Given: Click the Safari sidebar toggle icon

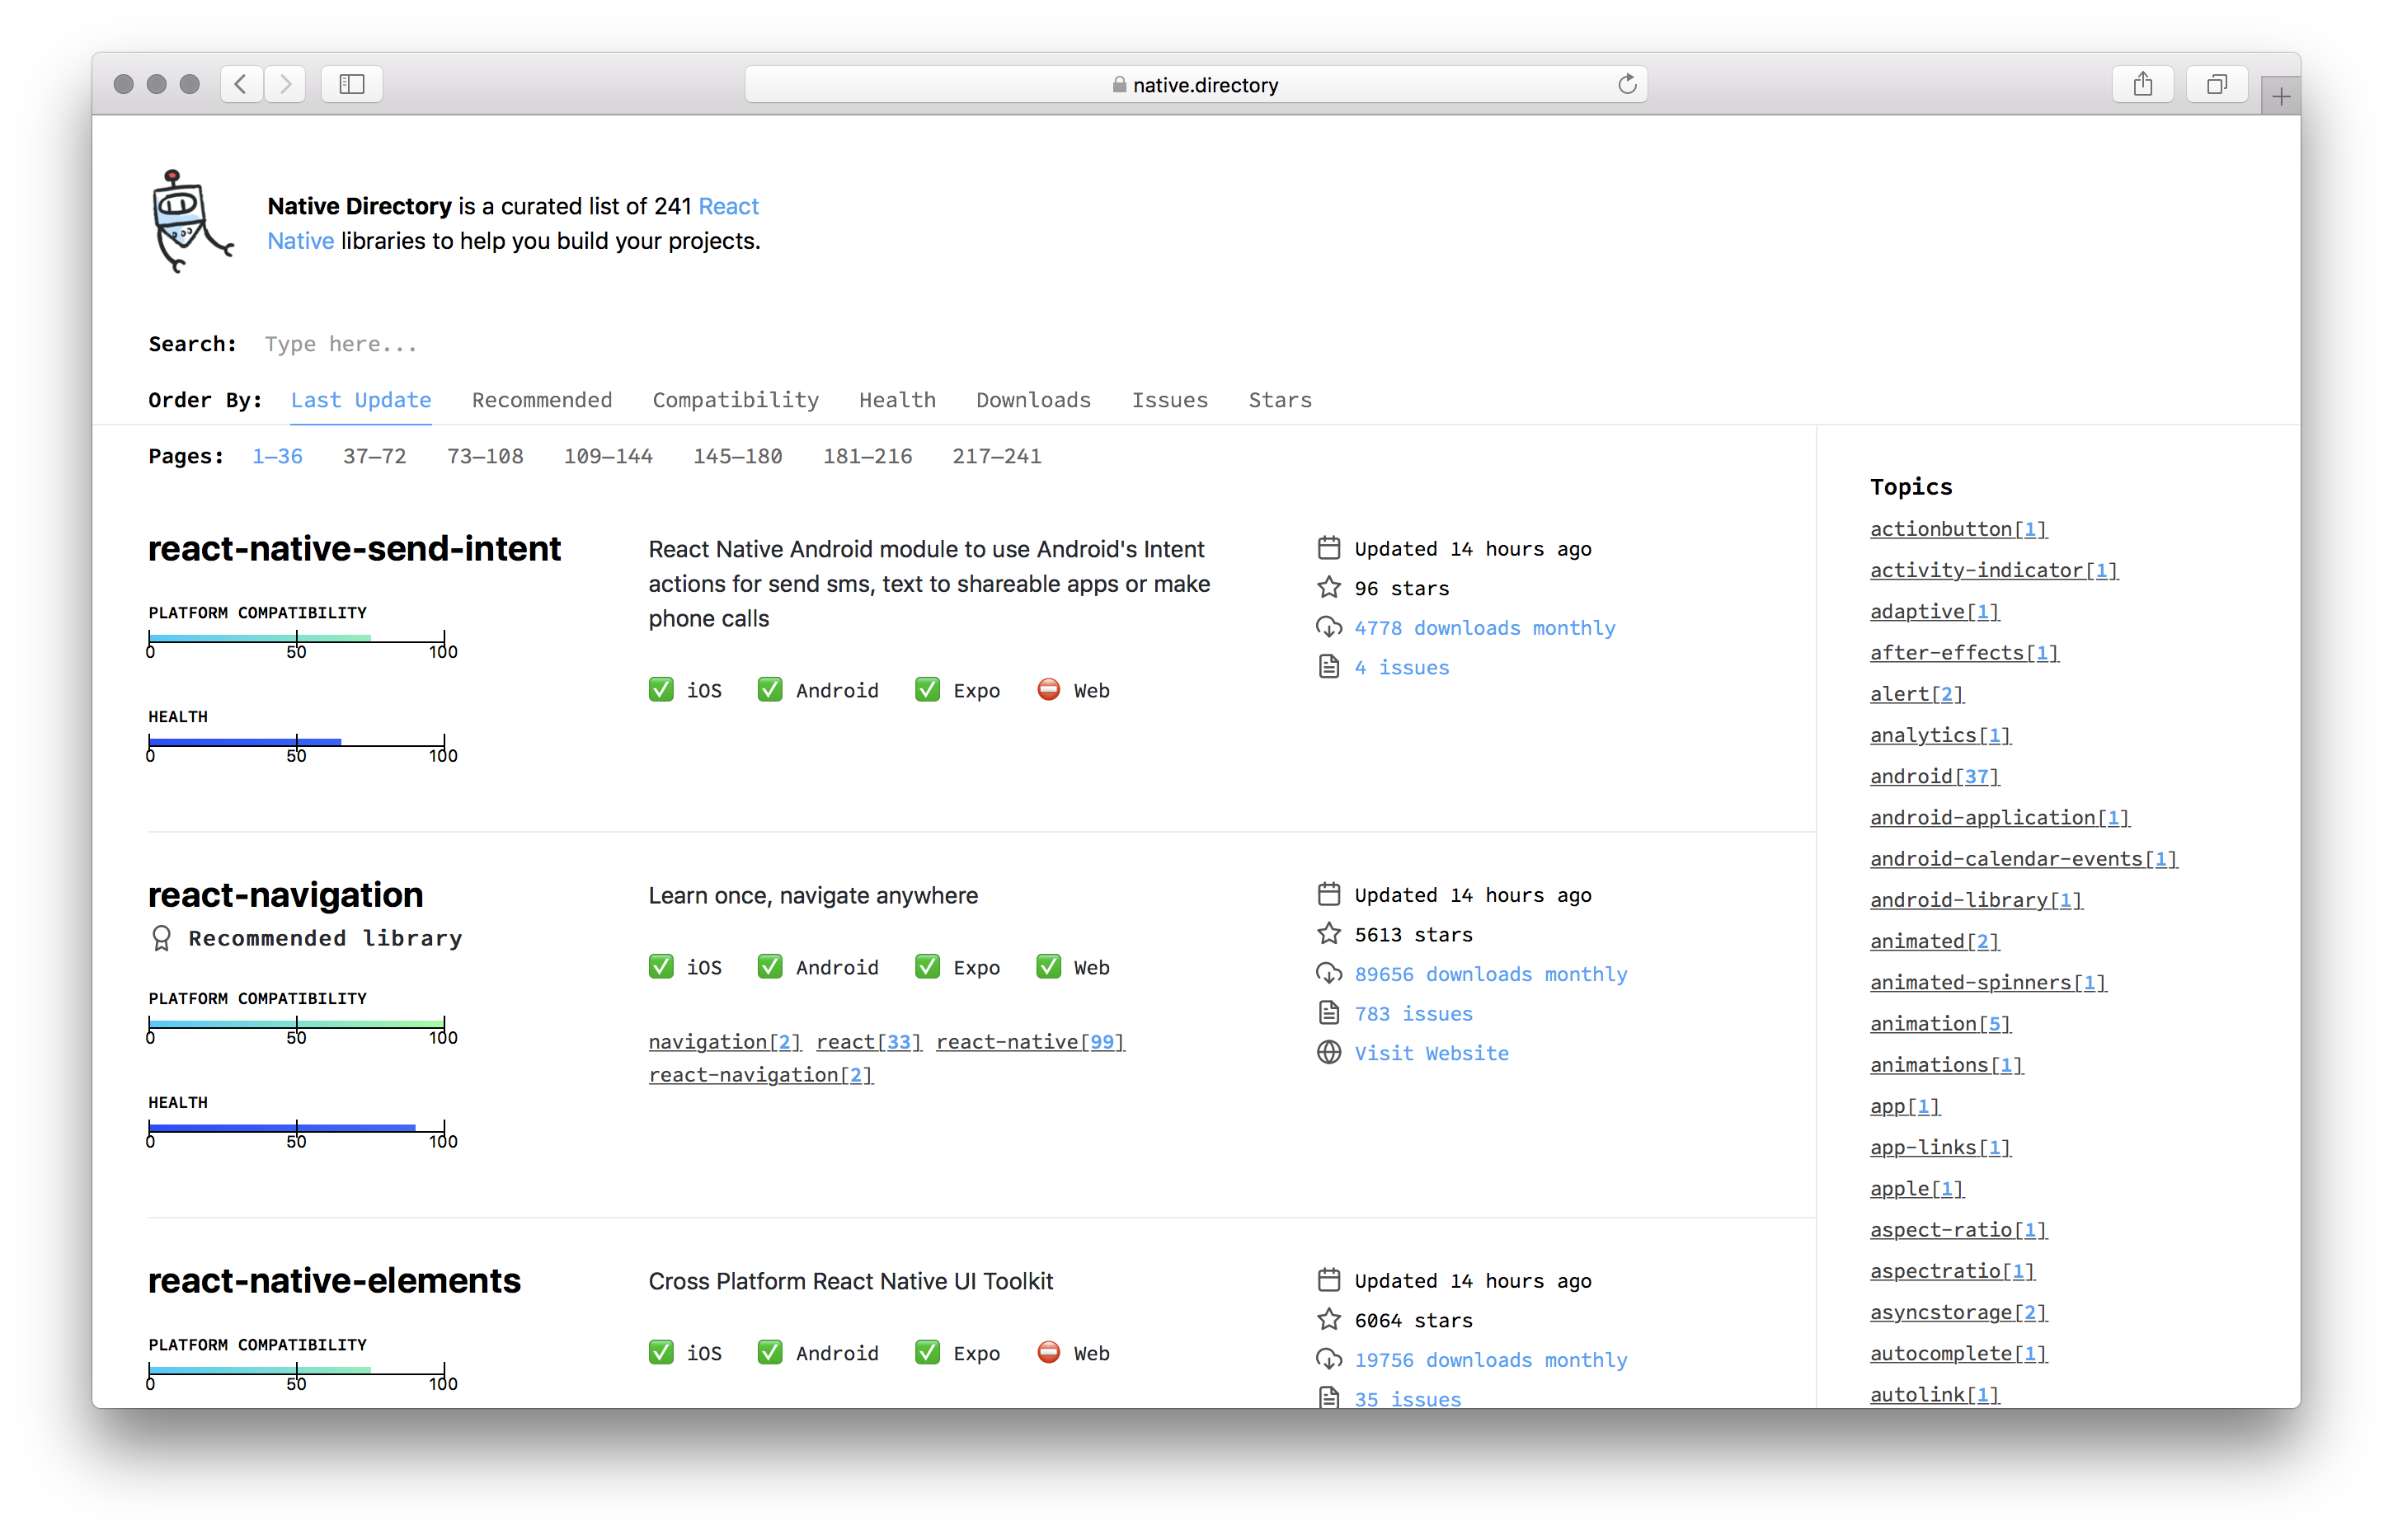Looking at the screenshot, I should click(x=352, y=84).
